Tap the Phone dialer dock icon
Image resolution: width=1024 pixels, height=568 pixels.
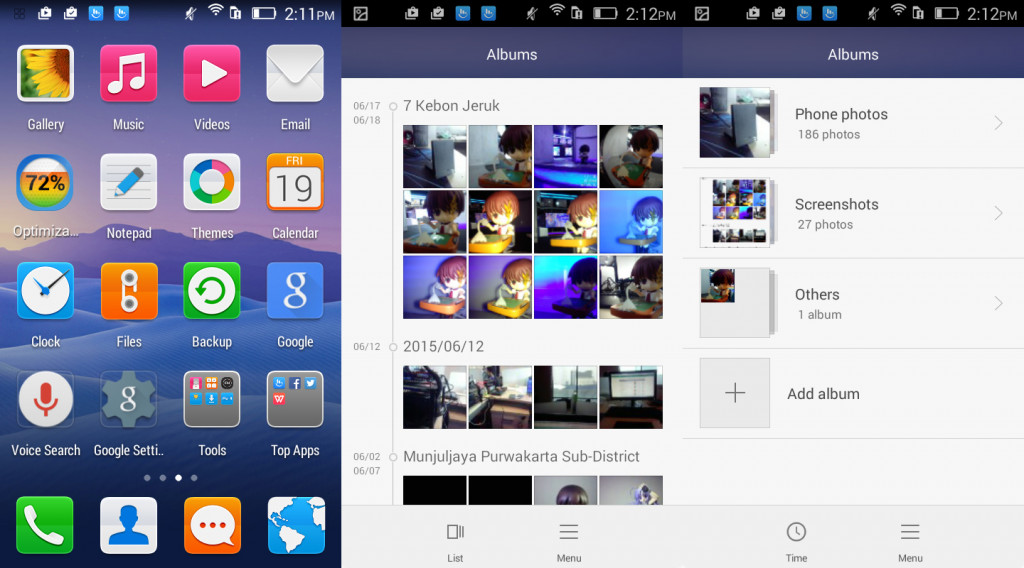coord(45,525)
